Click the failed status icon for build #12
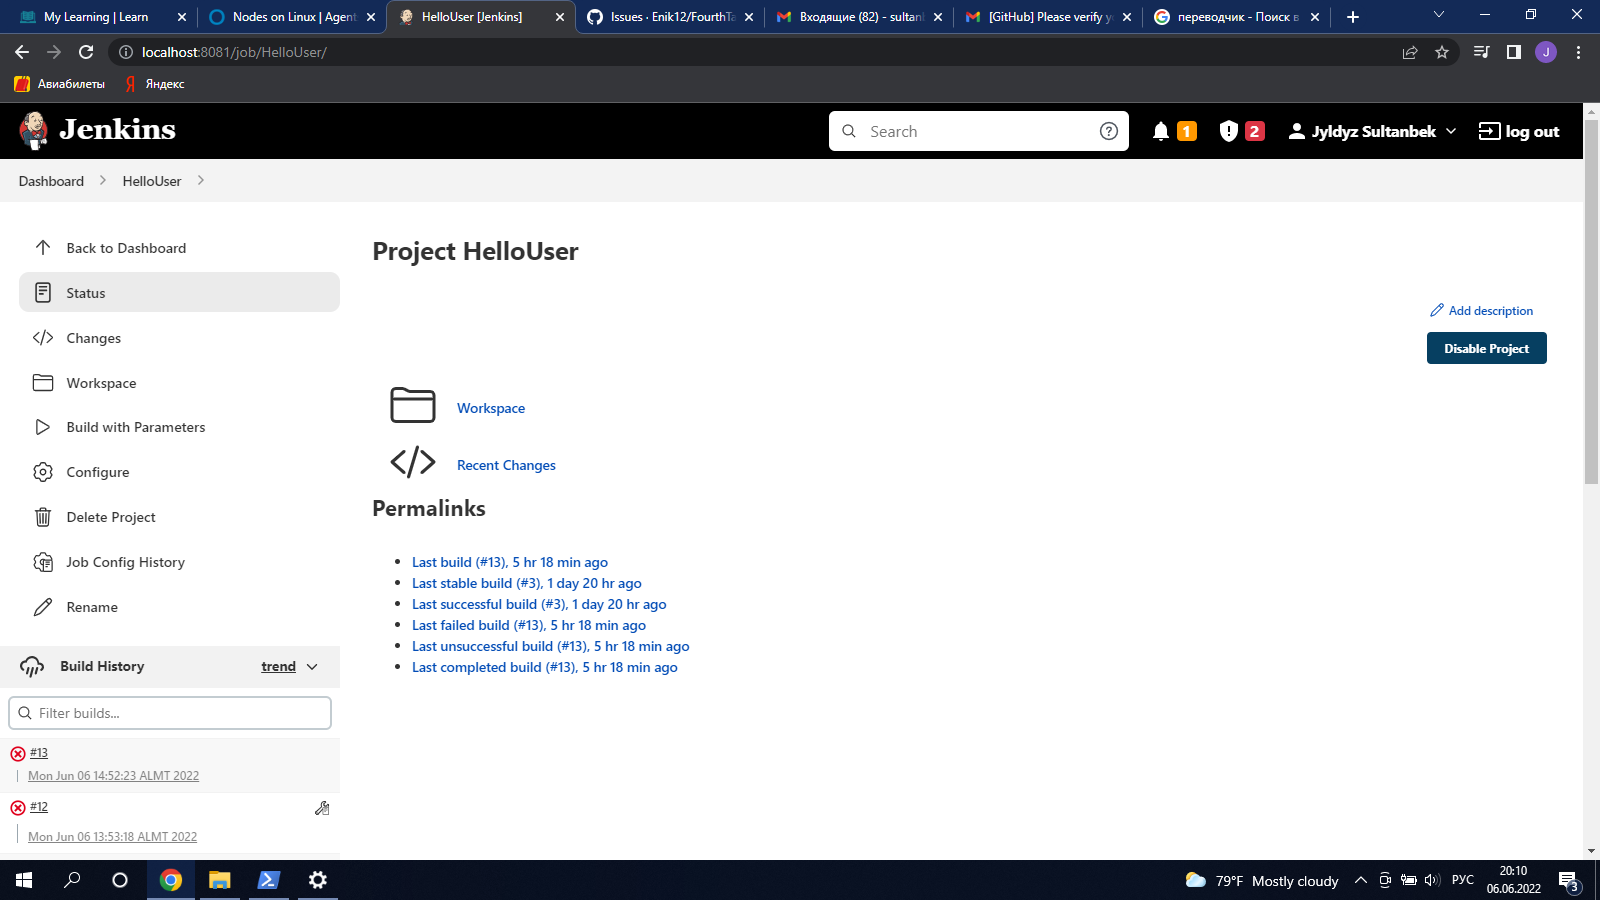1600x900 pixels. (18, 808)
